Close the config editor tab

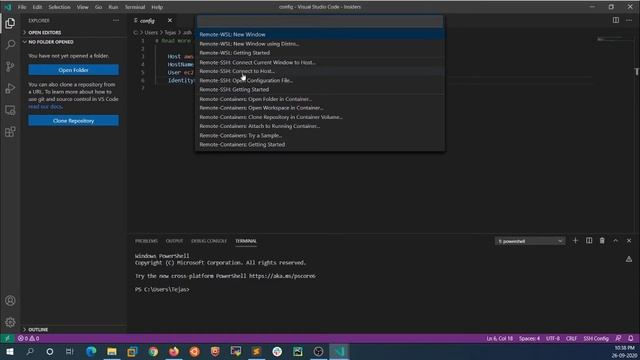(x=170, y=20)
